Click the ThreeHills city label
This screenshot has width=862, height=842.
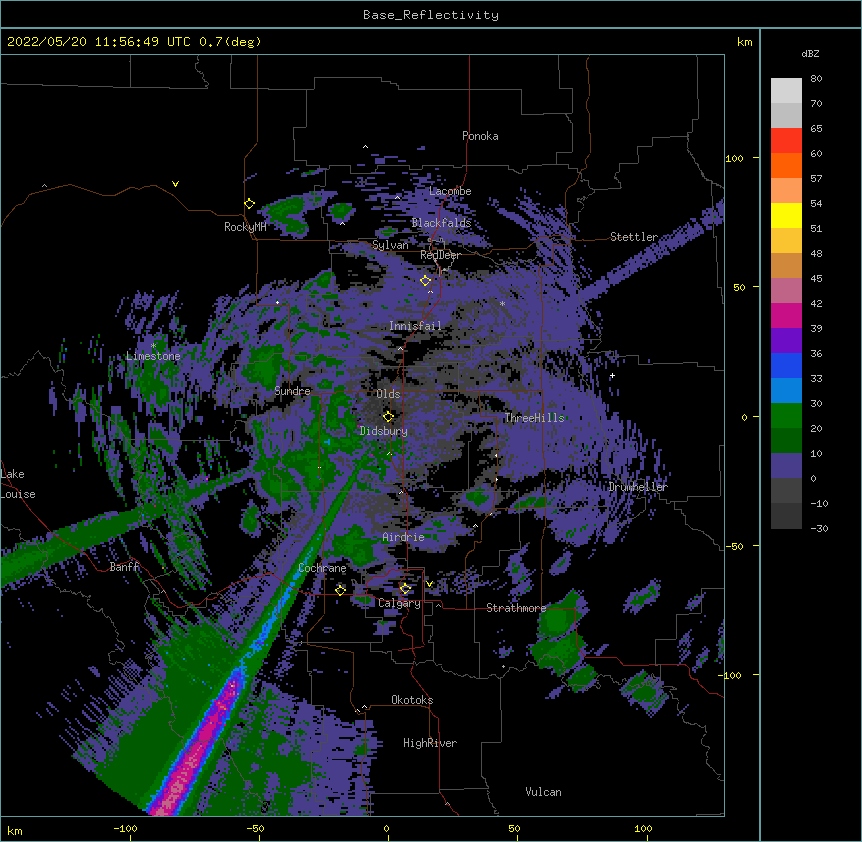[534, 418]
